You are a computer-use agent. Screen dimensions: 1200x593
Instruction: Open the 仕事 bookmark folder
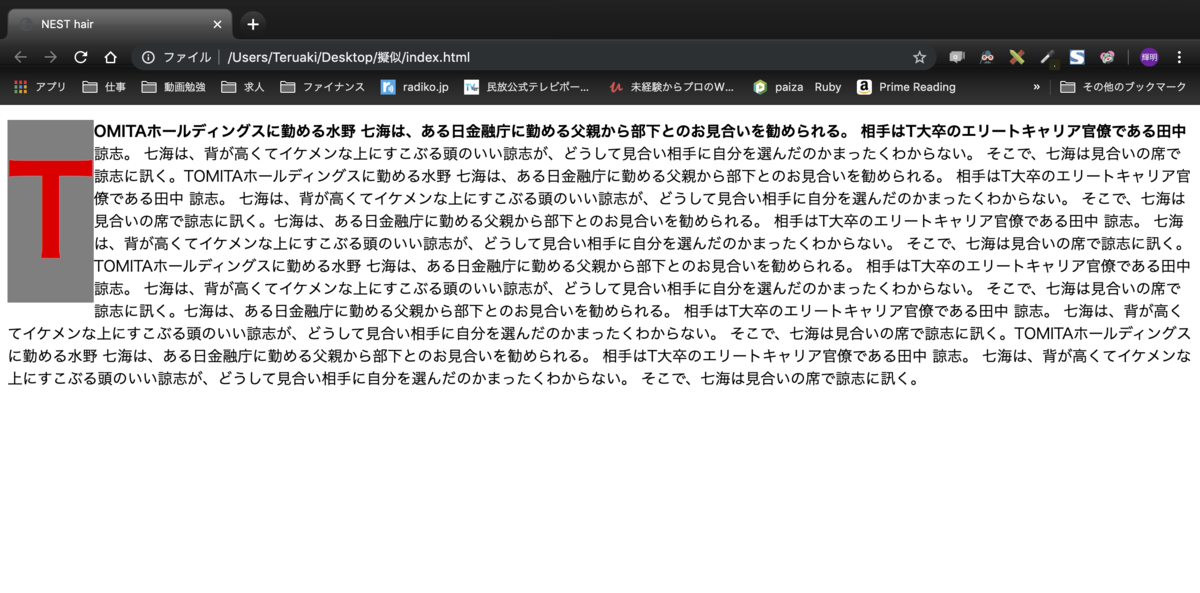104,87
